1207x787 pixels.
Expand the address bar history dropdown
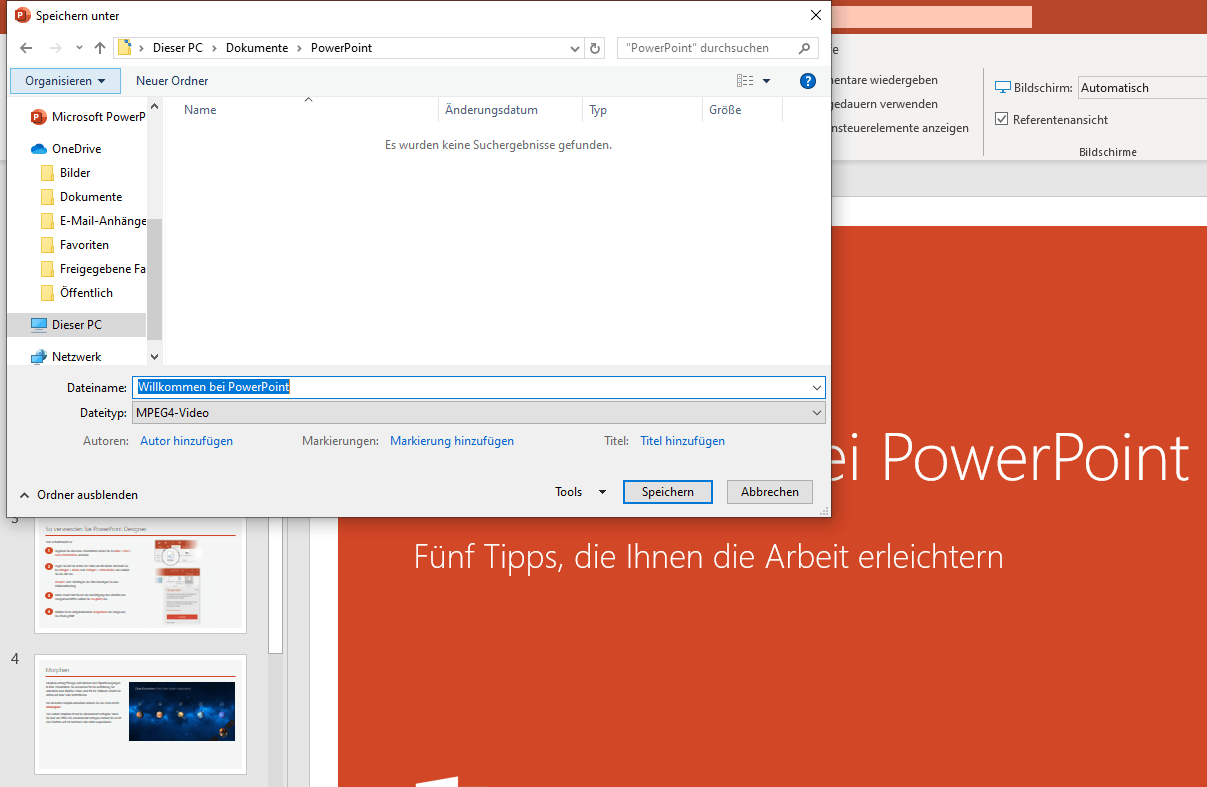pos(575,48)
